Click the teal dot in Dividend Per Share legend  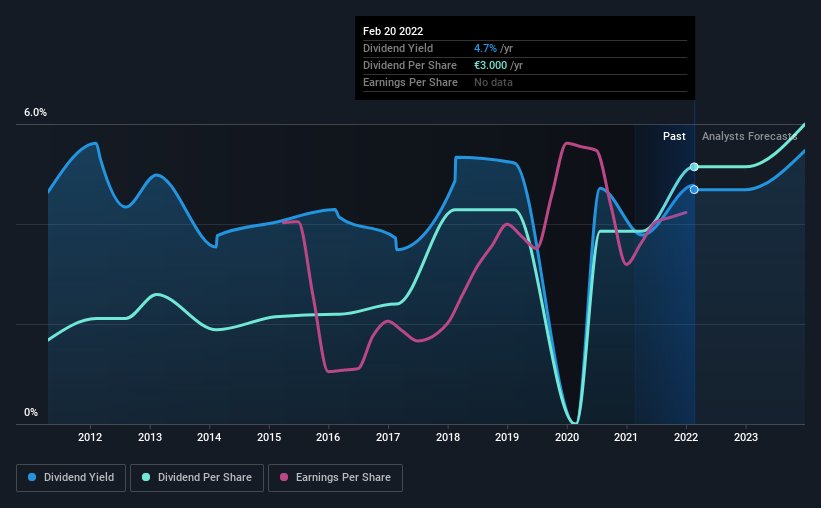pyautogui.click(x=146, y=477)
